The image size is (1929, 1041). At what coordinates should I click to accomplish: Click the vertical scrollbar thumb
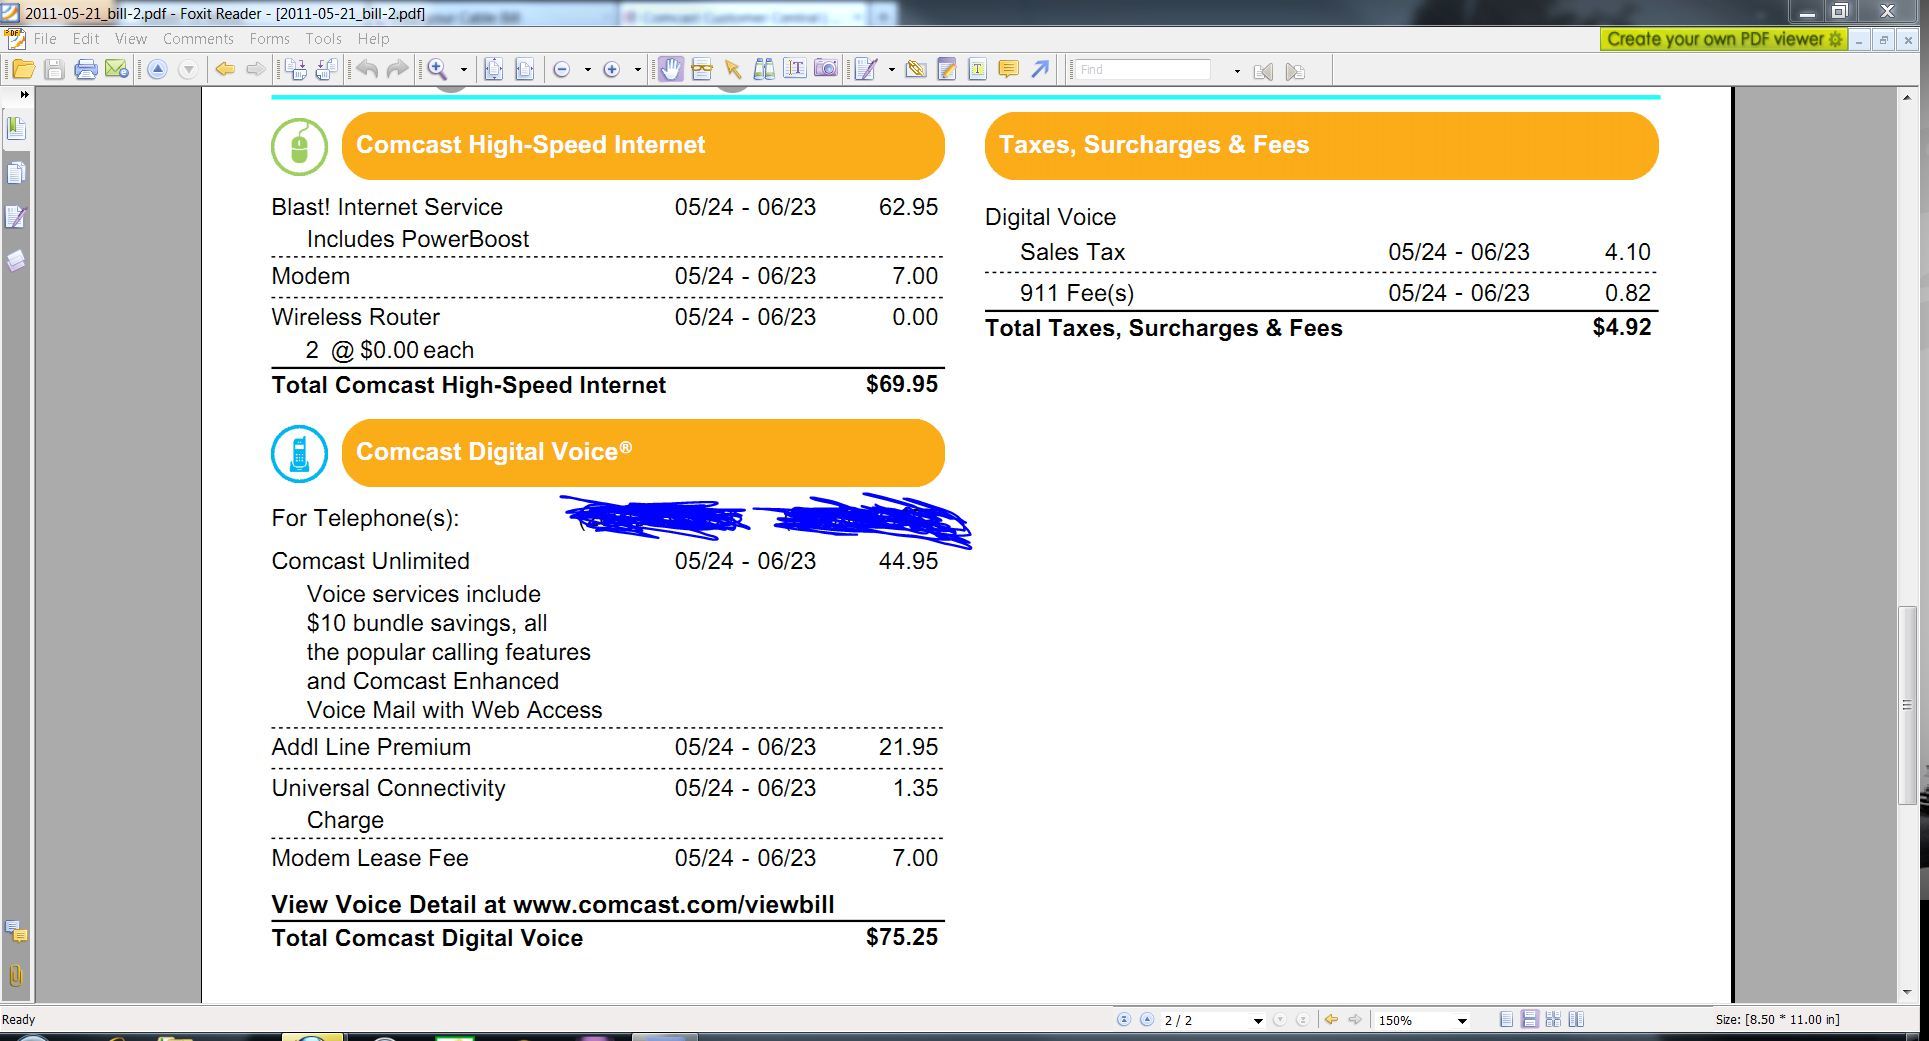coord(1908,705)
